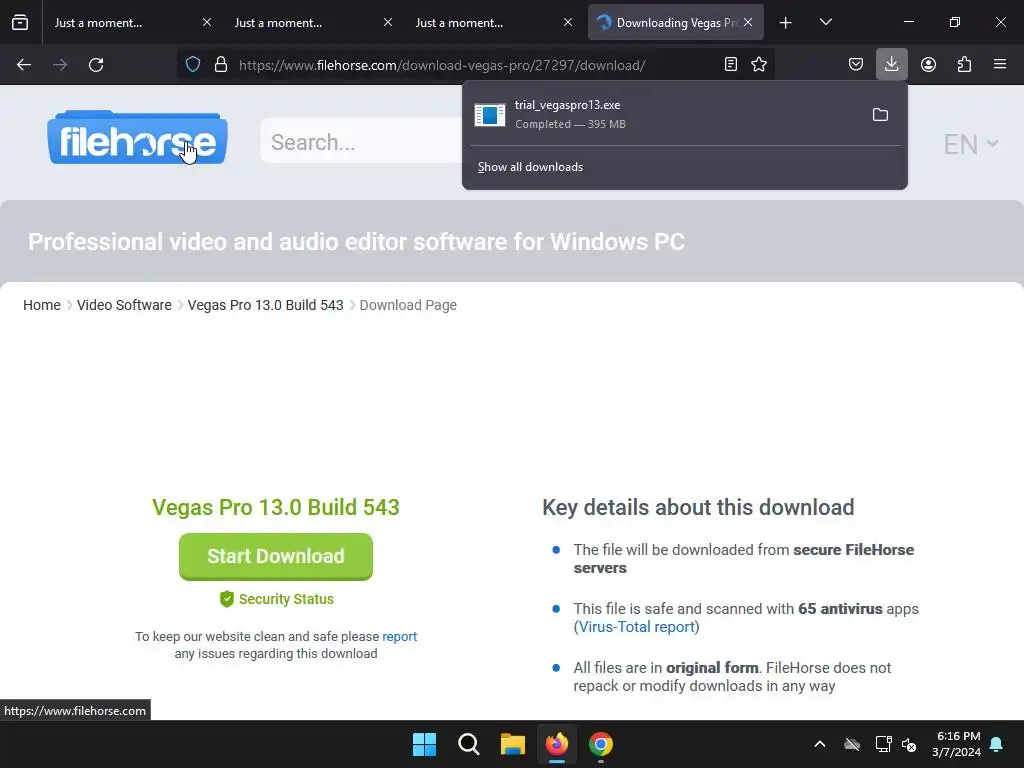The image size is (1024, 768).
Task: Go to Home breadcrumb
Action: (x=42, y=305)
